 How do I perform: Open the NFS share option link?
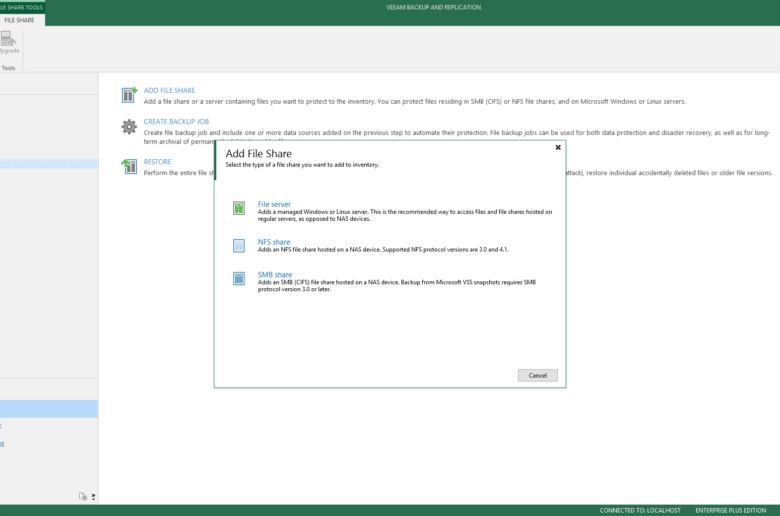tap(274, 242)
